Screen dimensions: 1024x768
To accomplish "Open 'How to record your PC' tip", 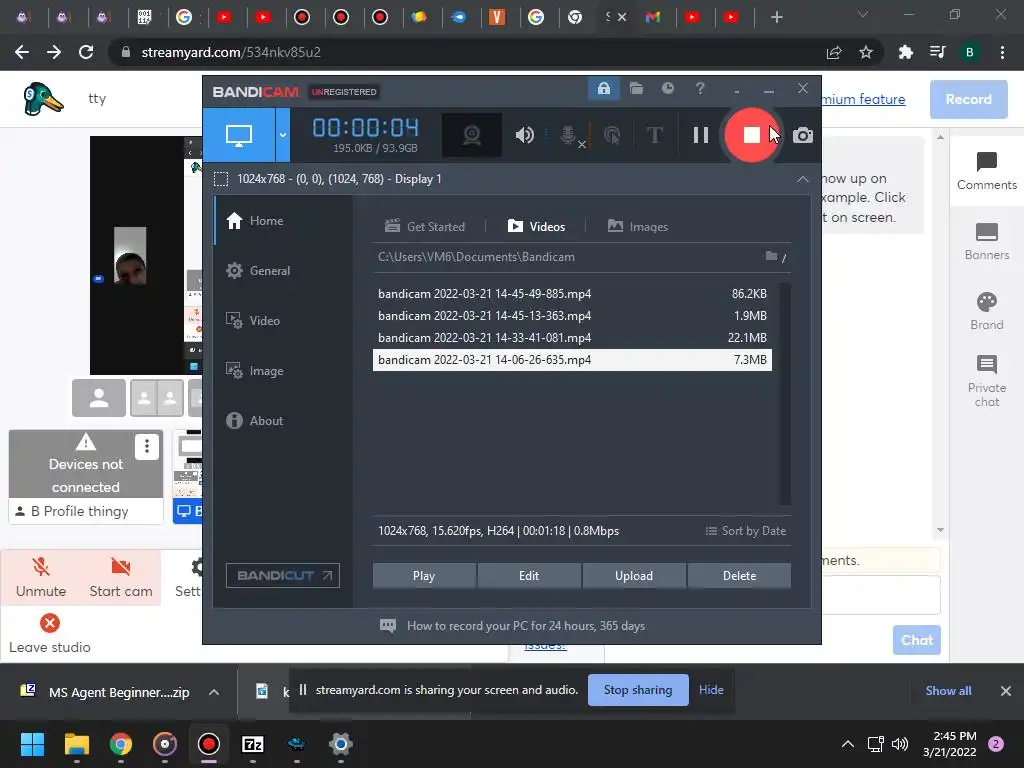I will click(513, 626).
